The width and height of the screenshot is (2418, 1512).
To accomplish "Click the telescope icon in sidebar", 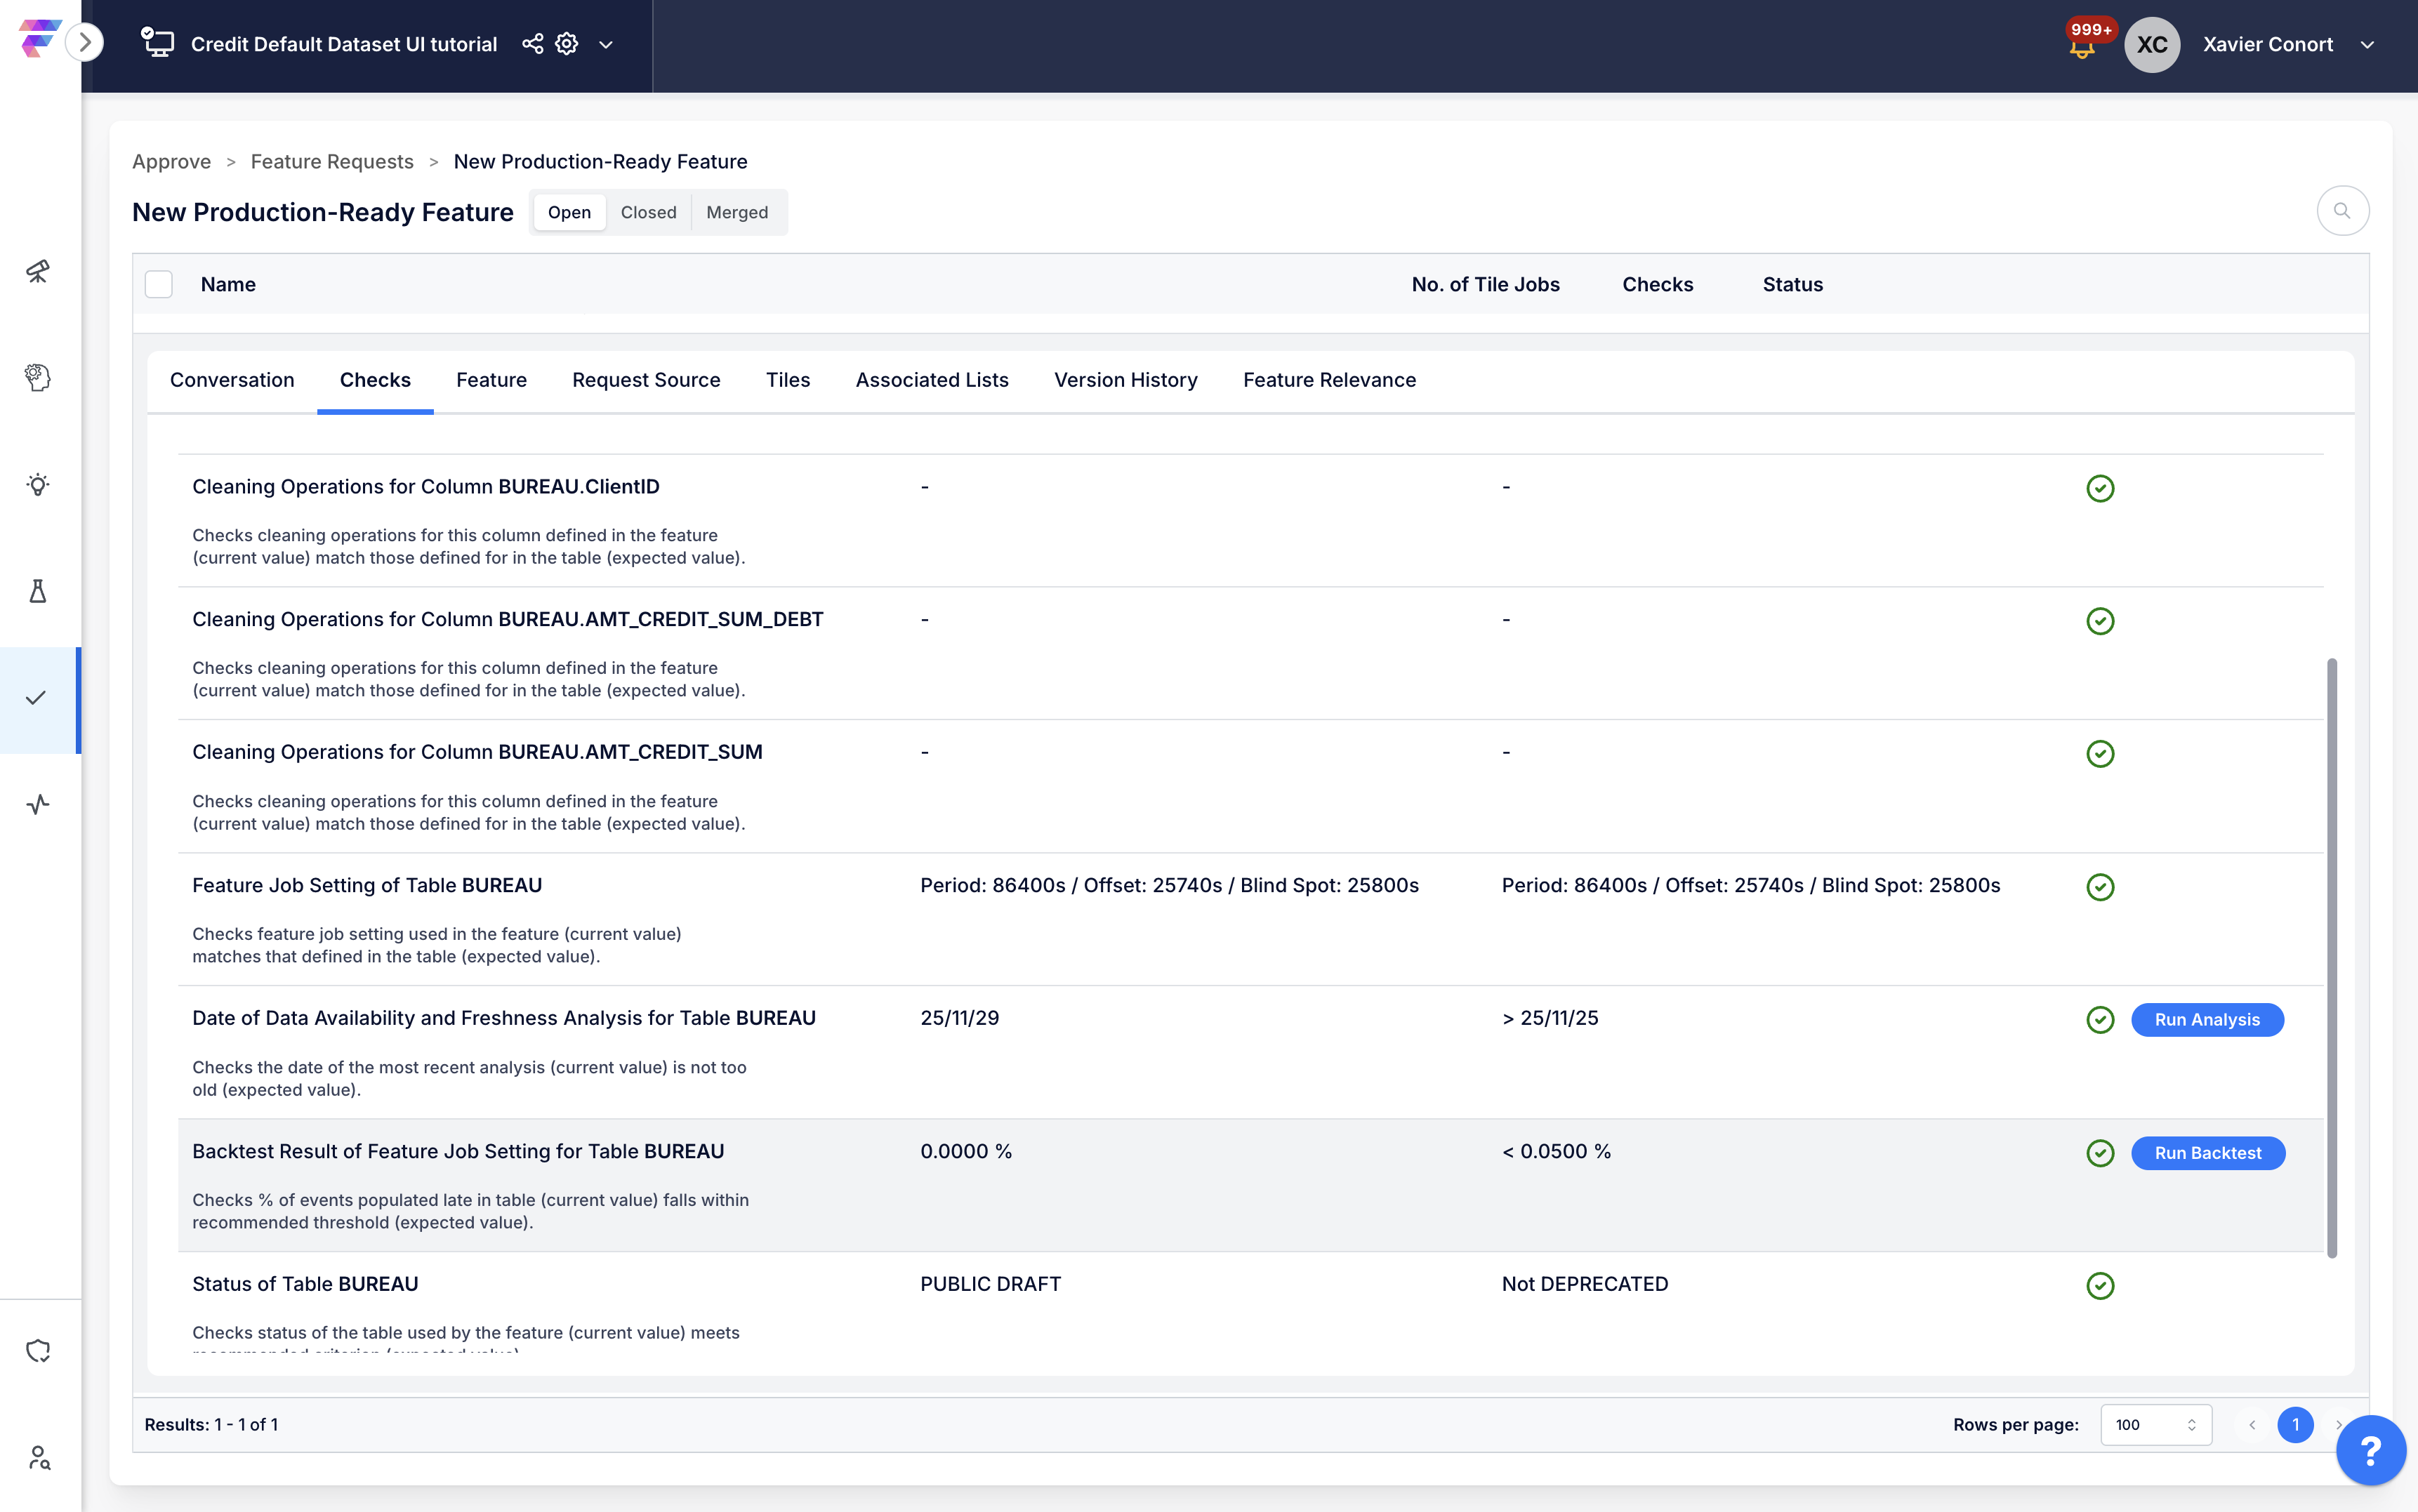I will [38, 271].
